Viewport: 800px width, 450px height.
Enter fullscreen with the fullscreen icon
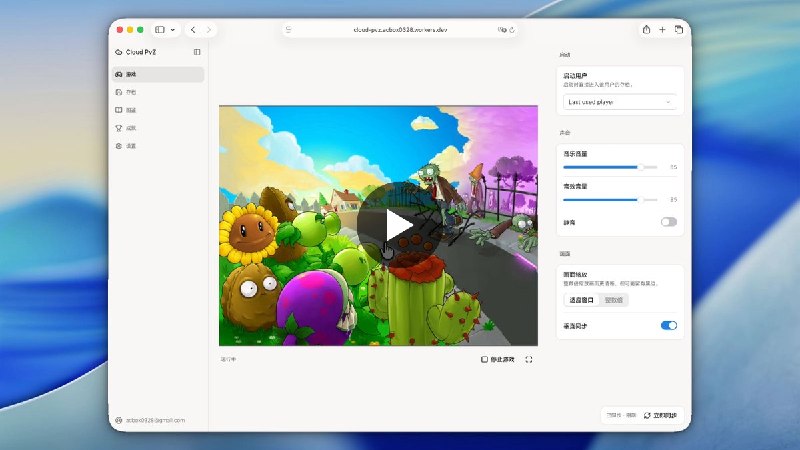click(529, 360)
